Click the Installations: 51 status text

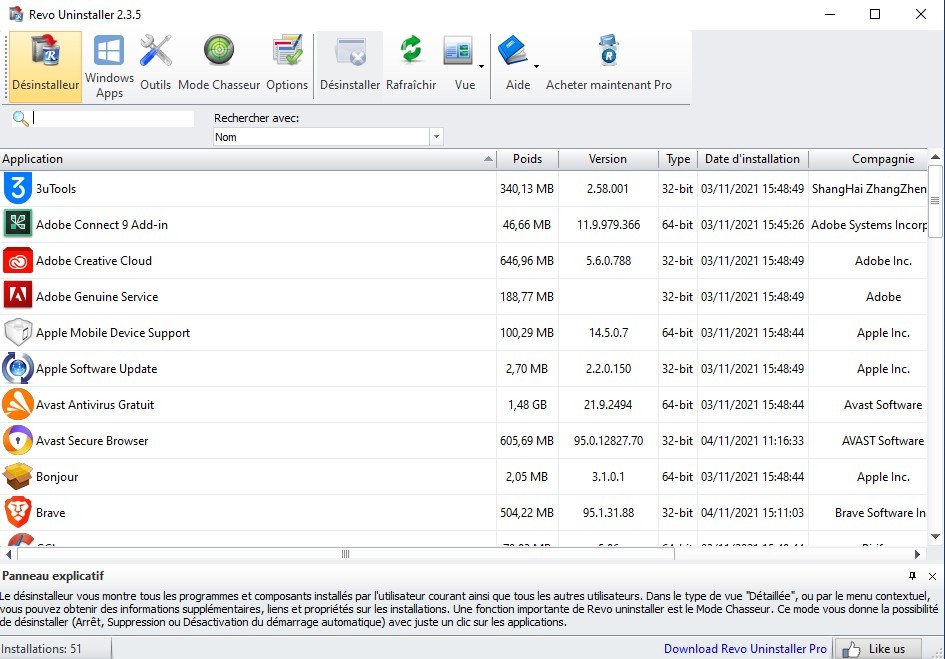click(x=41, y=649)
